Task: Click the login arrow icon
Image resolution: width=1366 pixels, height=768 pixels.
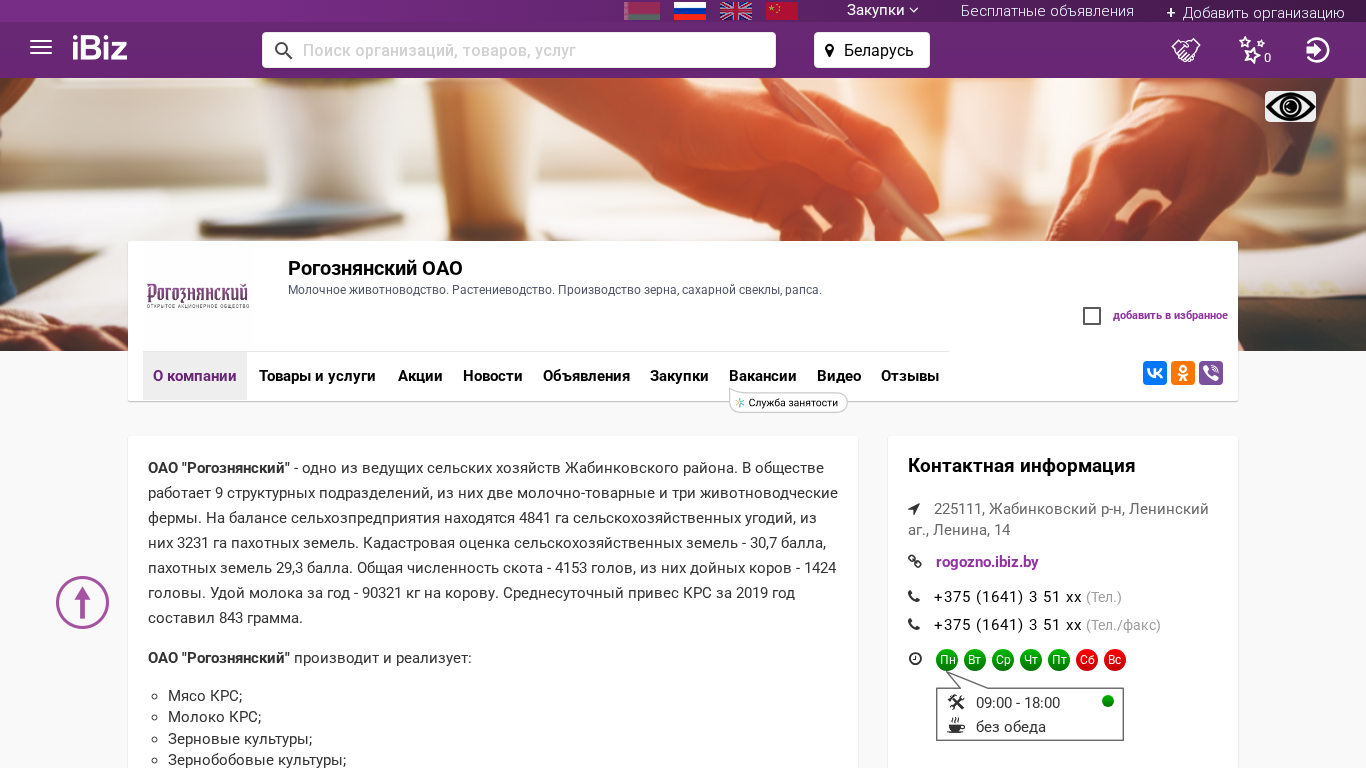Action: click(x=1318, y=50)
